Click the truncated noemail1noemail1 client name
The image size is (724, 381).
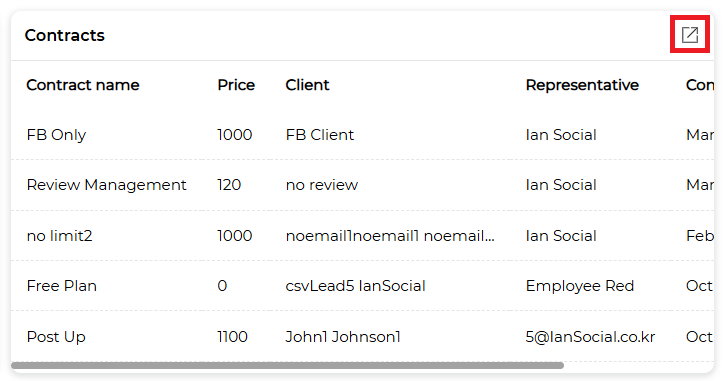click(x=390, y=236)
